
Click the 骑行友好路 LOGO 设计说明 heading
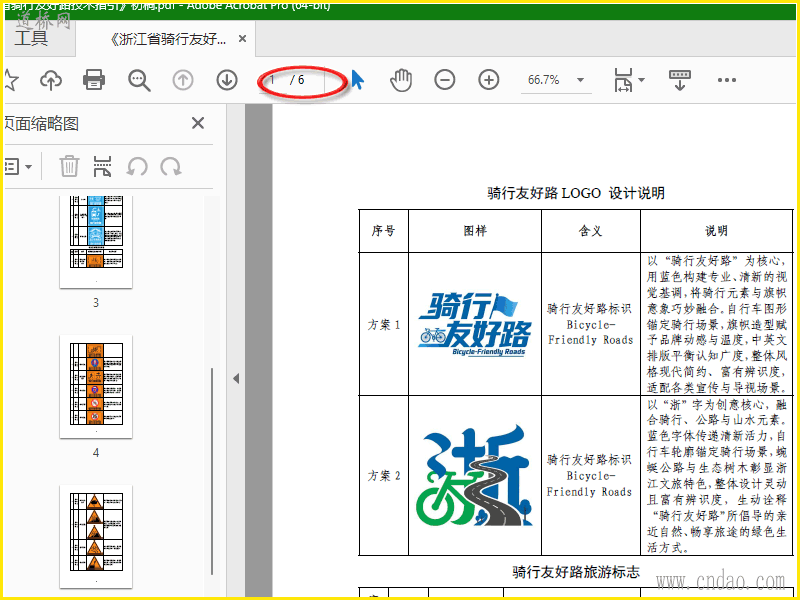[576, 193]
